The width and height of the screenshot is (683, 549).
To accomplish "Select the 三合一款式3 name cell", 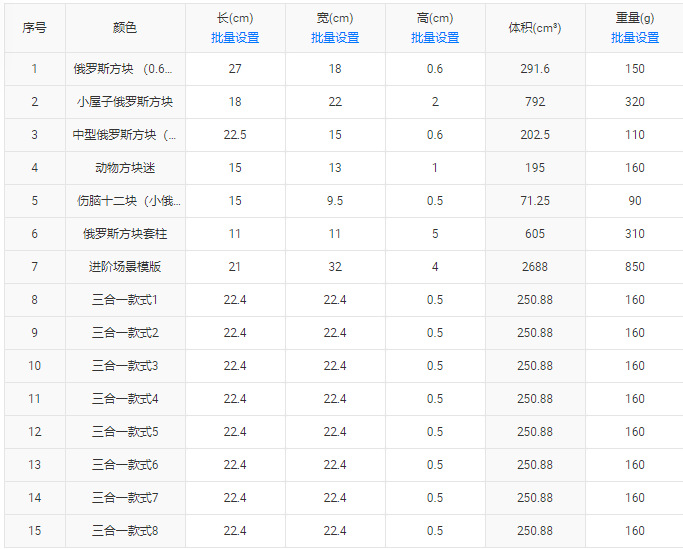I will (x=125, y=366).
